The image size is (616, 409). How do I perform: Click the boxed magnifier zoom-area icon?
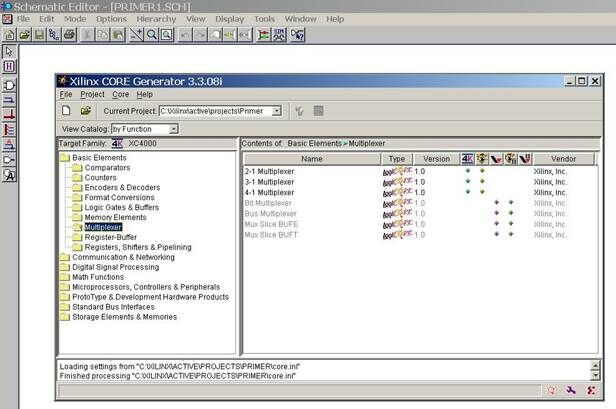(167, 35)
